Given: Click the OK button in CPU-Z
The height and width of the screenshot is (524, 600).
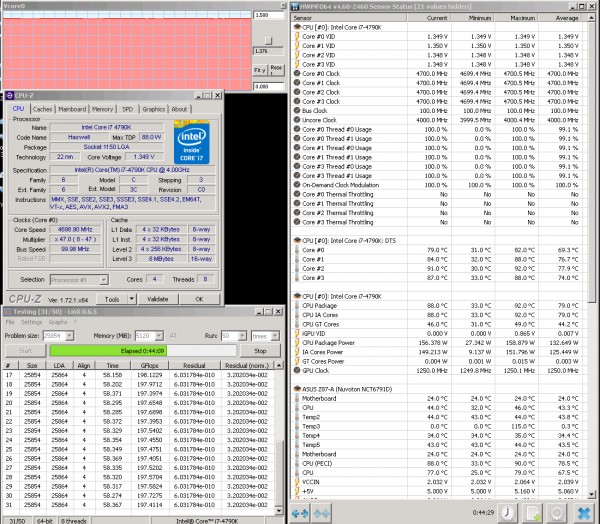Looking at the screenshot, I should (x=199, y=299).
